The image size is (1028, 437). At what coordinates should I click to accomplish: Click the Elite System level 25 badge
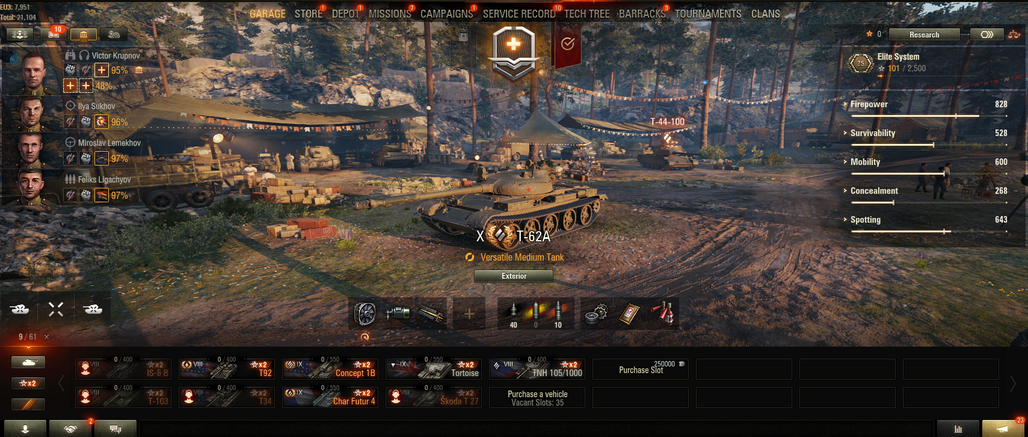(860, 63)
